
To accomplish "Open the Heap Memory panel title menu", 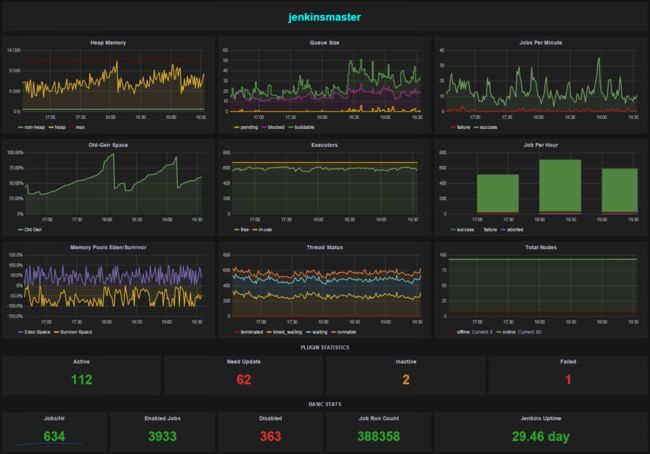I will pos(108,43).
